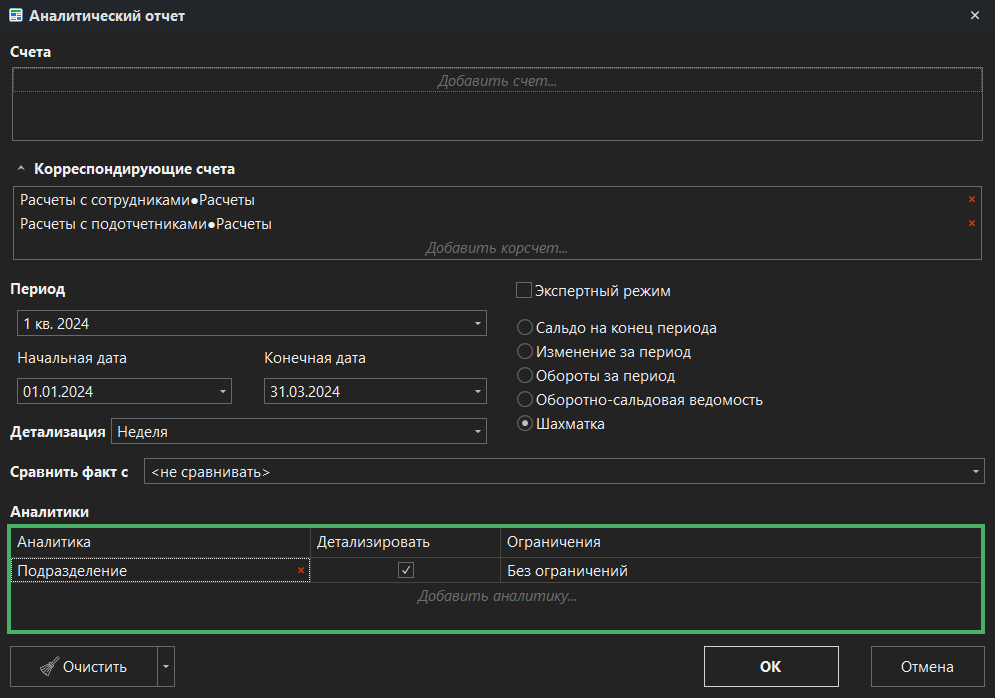Select Сальдо на конец периода option
This screenshot has width=995, height=698.
(524, 328)
